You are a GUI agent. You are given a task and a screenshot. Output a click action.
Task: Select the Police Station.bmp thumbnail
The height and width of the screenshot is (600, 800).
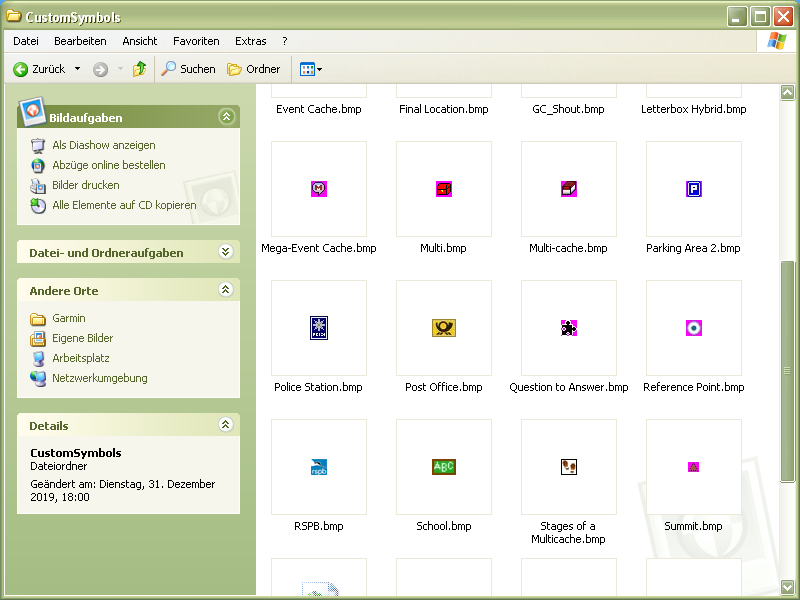(319, 328)
